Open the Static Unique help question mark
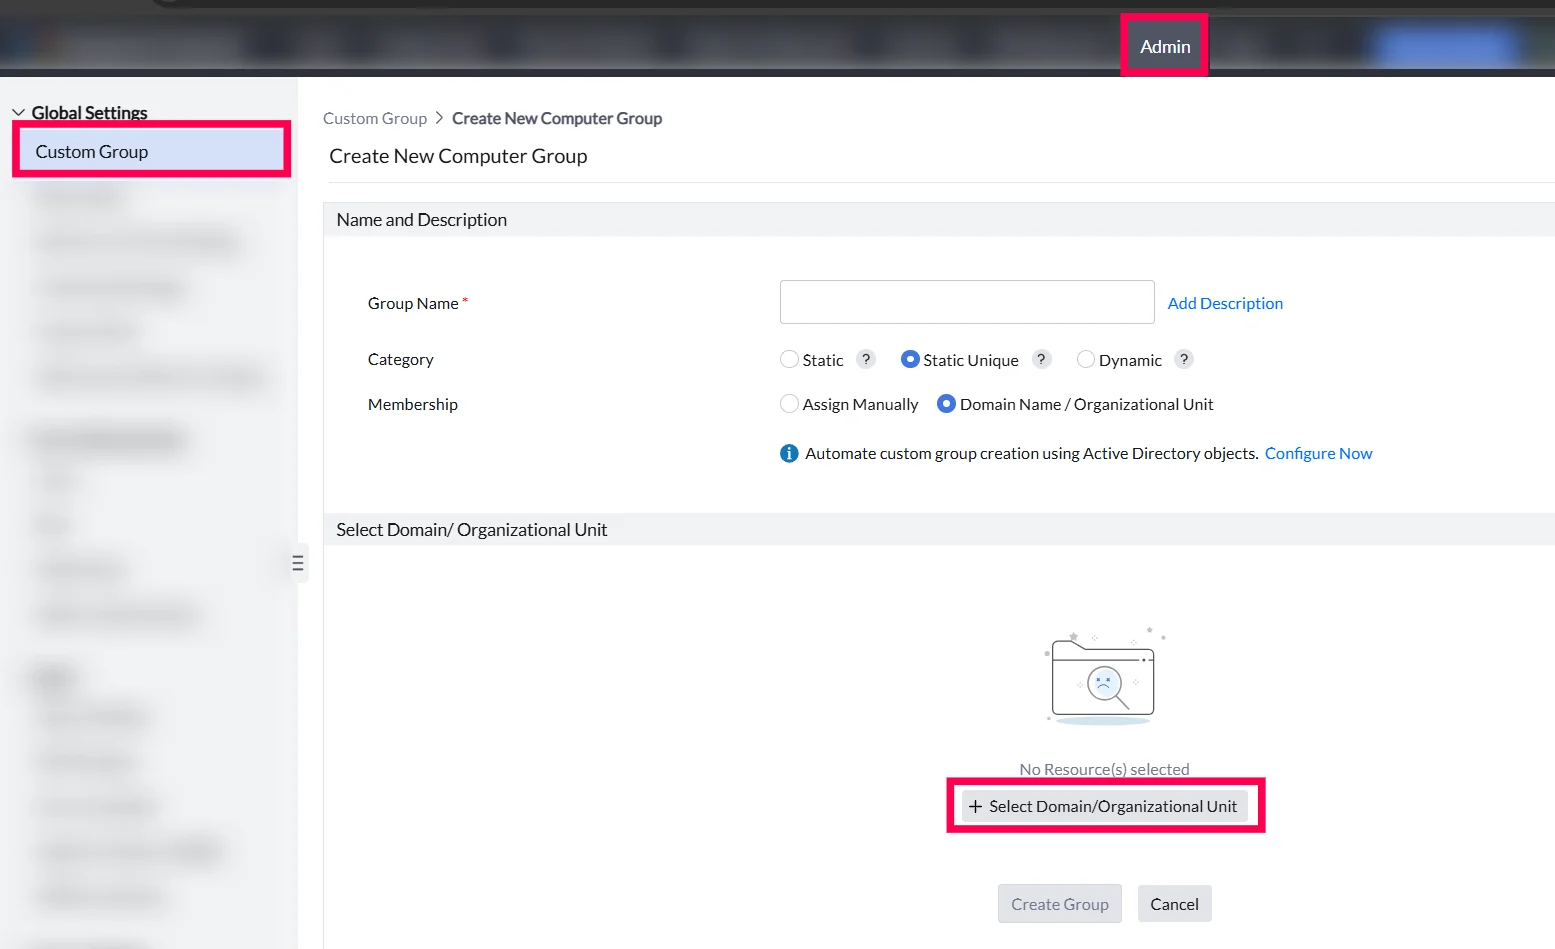The image size is (1555, 949). pos(1041,359)
